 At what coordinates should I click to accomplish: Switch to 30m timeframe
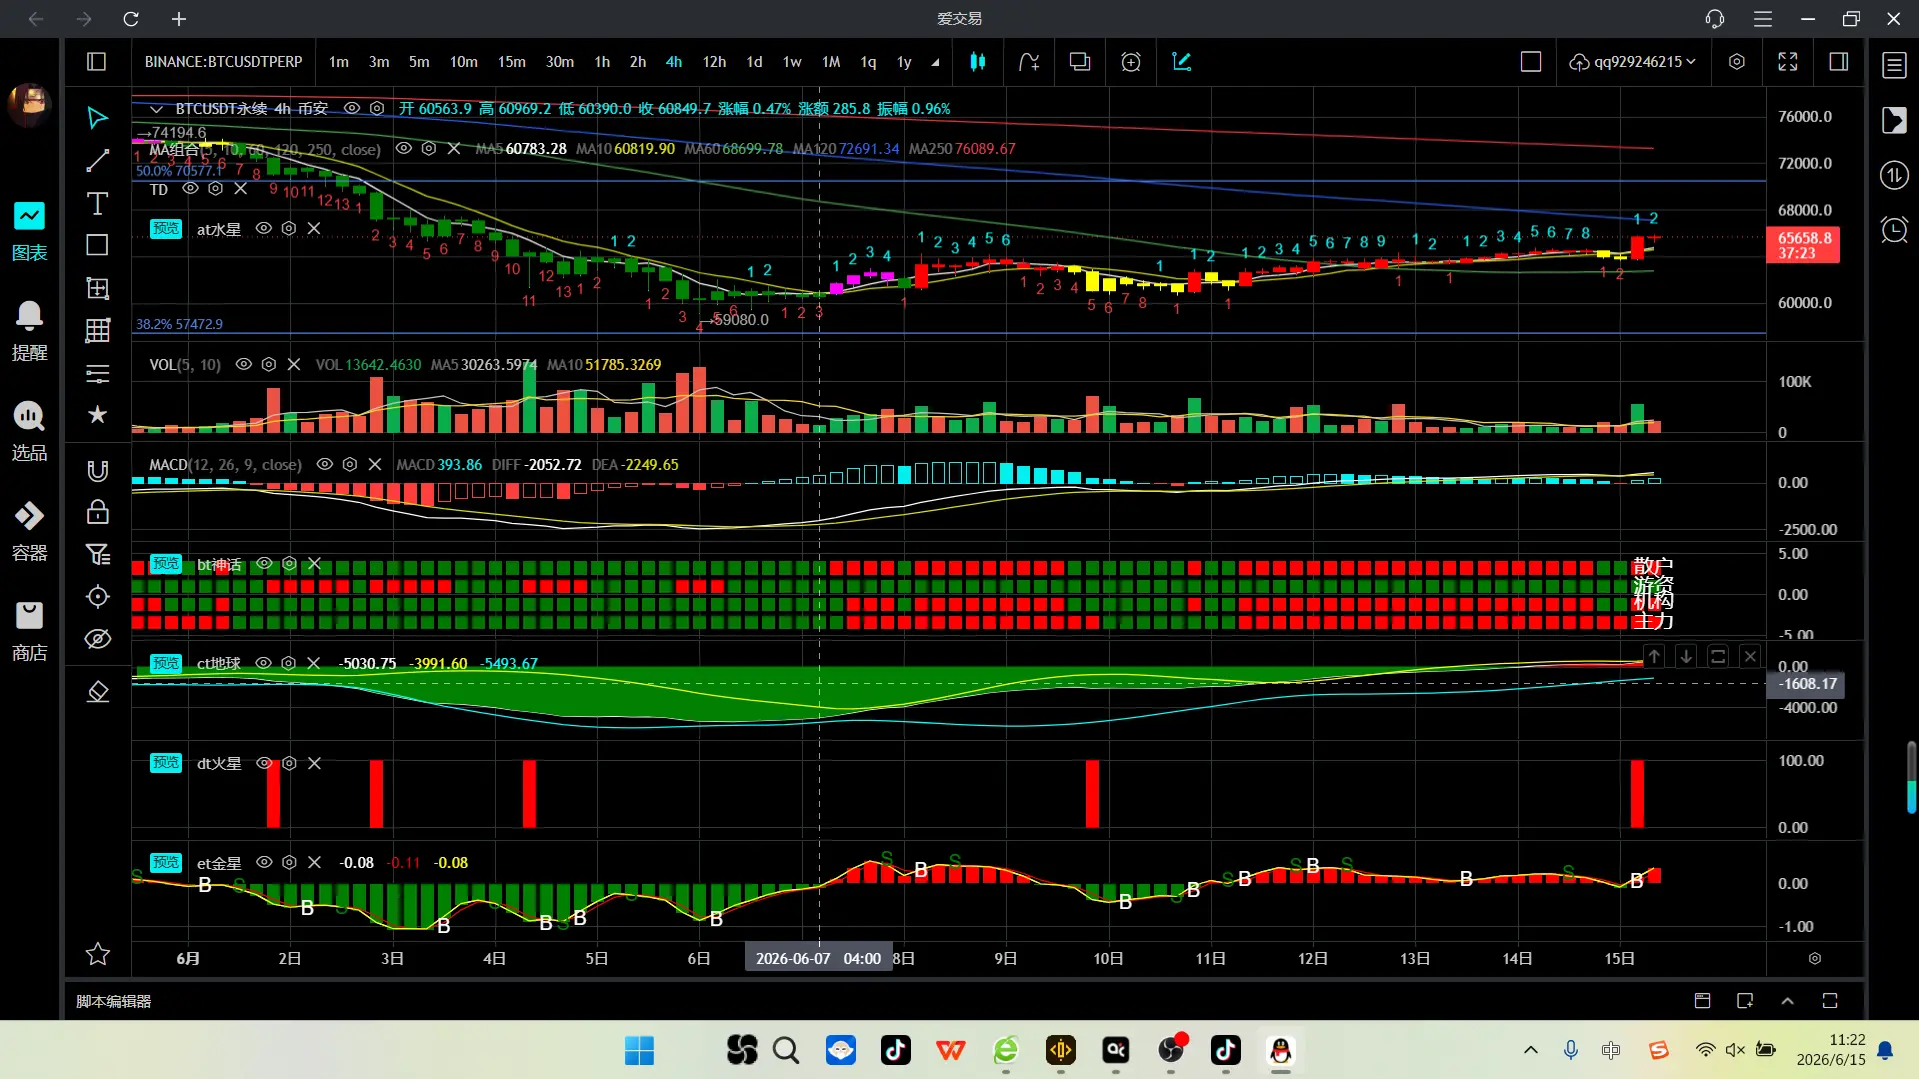pyautogui.click(x=560, y=62)
